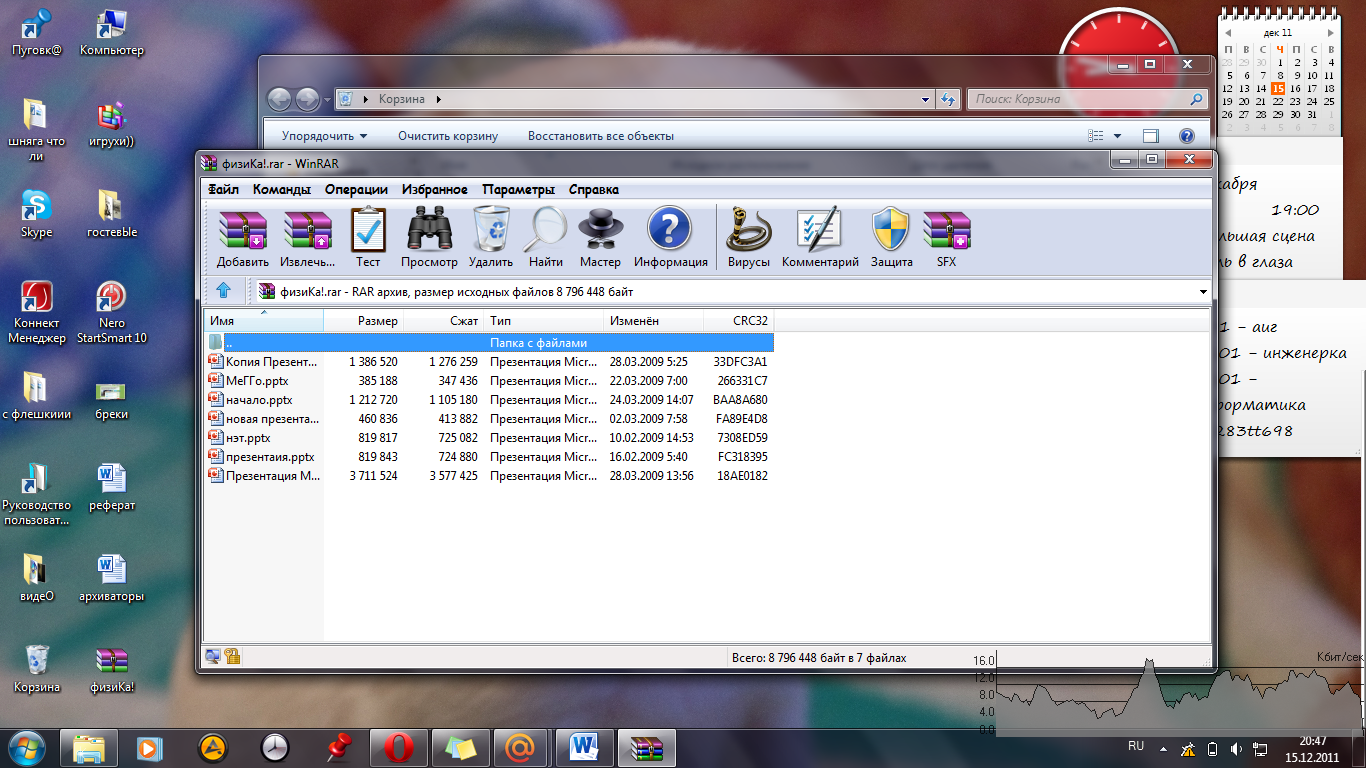The image size is (1366, 768).
Task: Select the Коннект Менеджер desktop icon
Action: pos(37,312)
